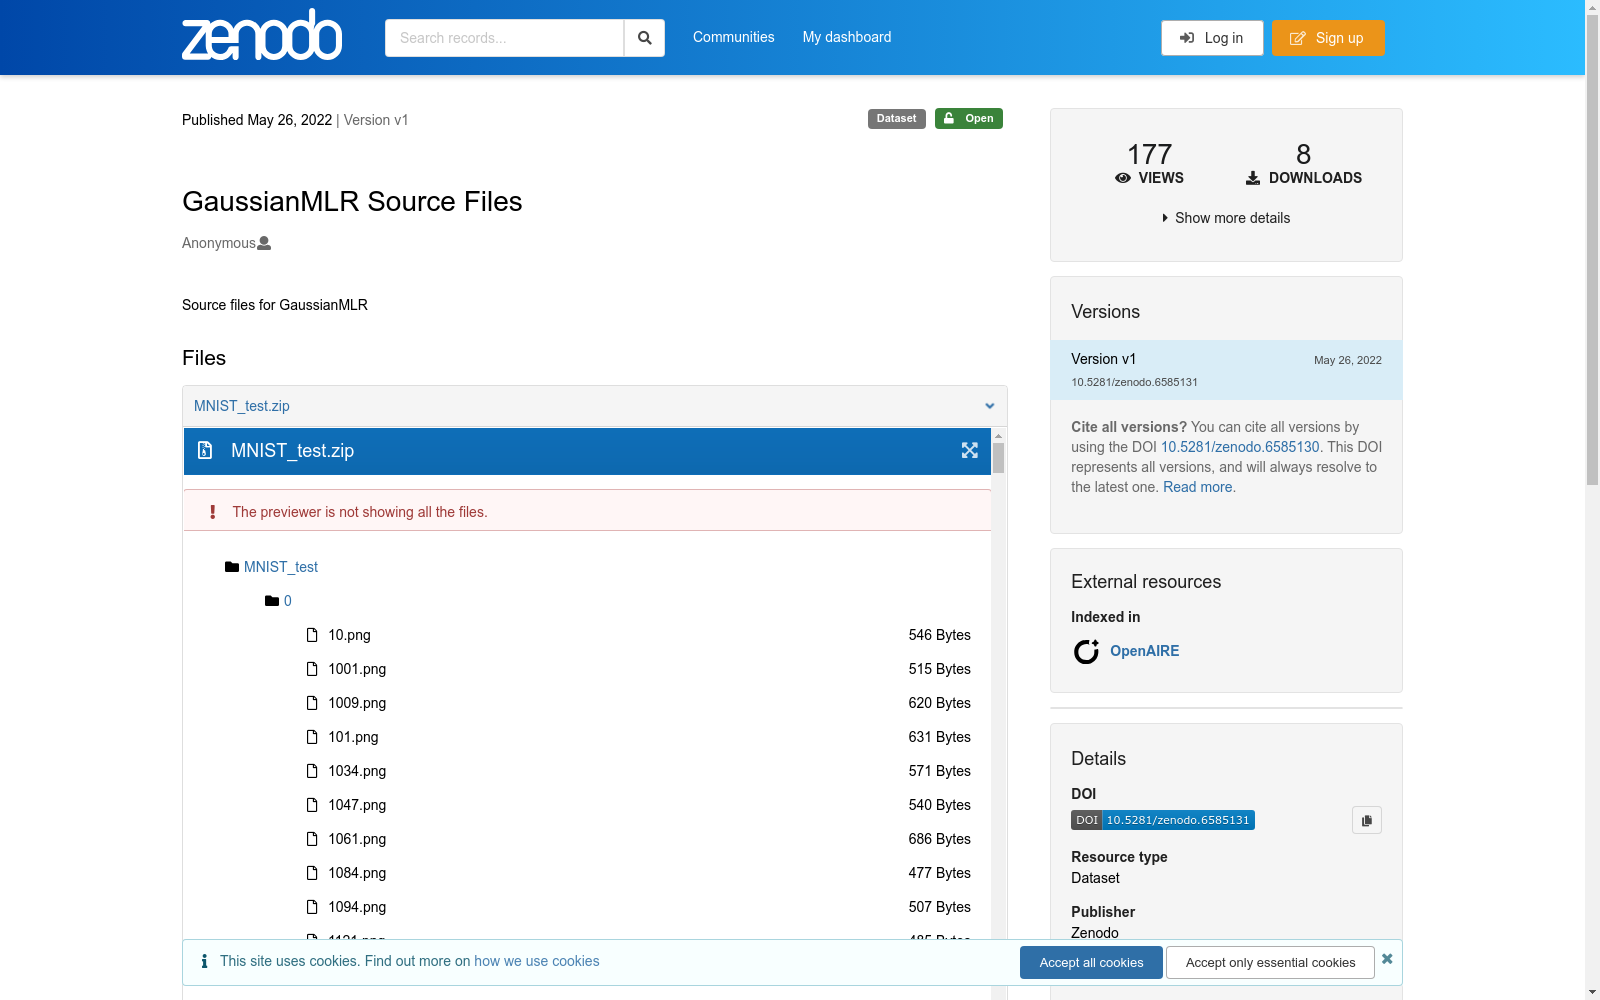Click the Dataset badge

point(897,118)
